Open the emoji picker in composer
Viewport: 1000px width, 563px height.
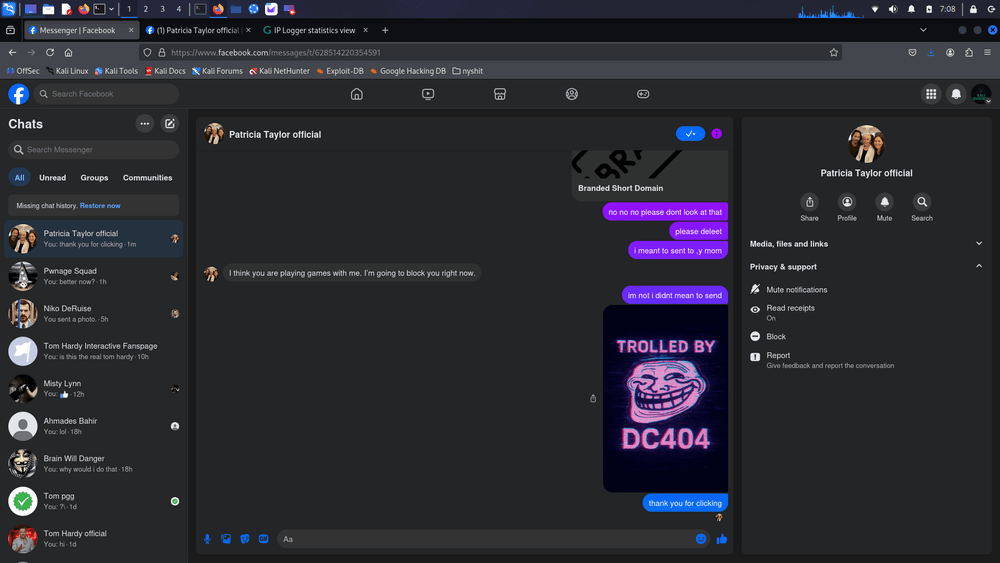tap(701, 539)
